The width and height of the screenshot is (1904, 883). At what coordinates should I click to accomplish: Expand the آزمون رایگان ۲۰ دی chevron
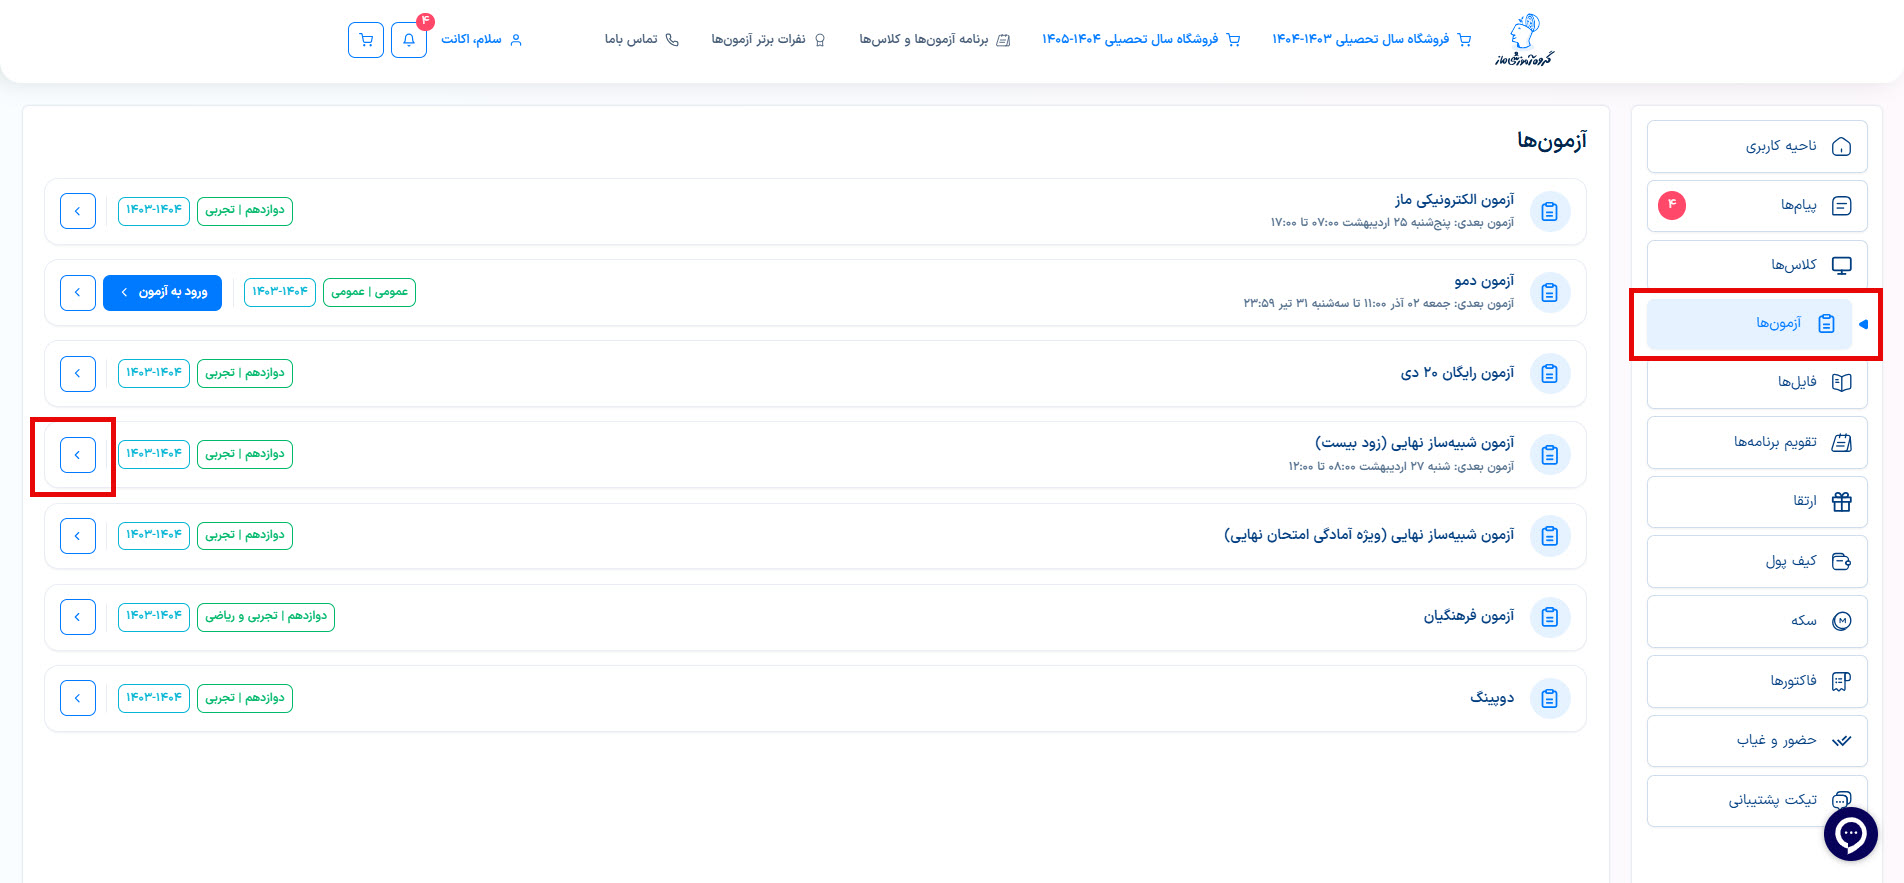[x=78, y=374]
